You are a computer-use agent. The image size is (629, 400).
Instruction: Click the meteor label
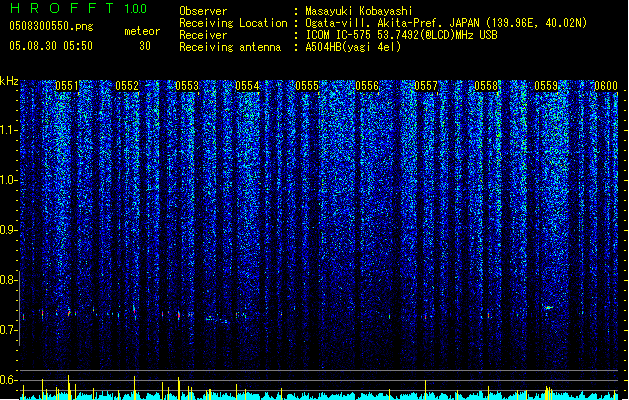[x=142, y=31]
